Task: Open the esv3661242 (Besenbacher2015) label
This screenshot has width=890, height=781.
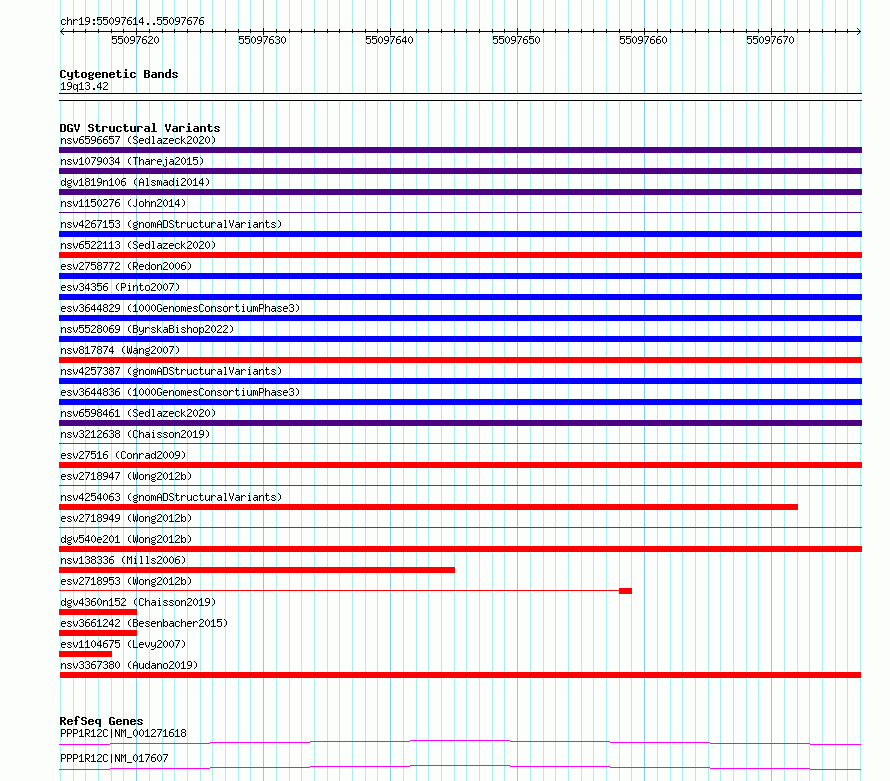Action: click(144, 623)
